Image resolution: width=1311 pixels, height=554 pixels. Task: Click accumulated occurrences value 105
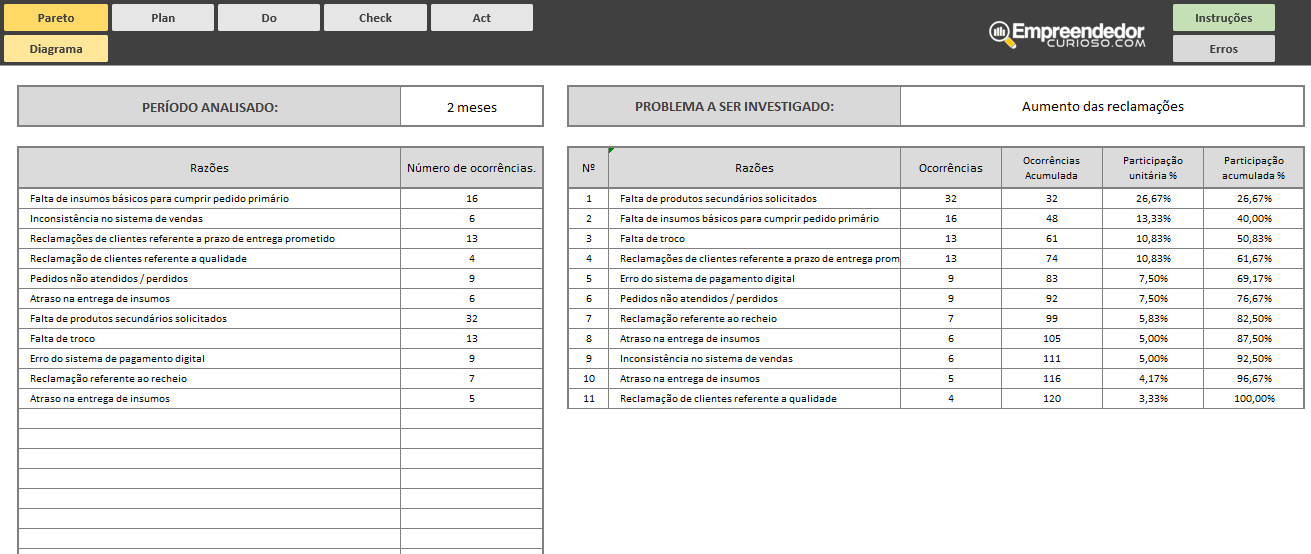pyautogui.click(x=1052, y=338)
